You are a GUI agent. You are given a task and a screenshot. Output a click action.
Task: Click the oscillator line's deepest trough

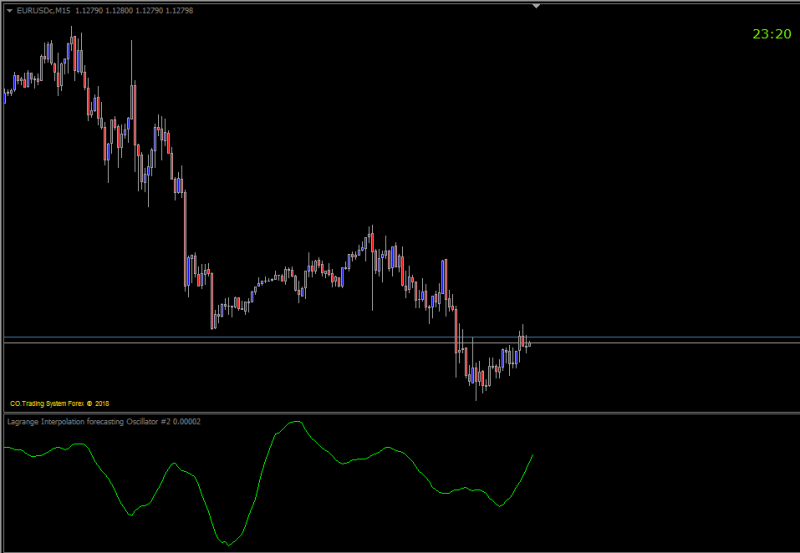coord(228,544)
